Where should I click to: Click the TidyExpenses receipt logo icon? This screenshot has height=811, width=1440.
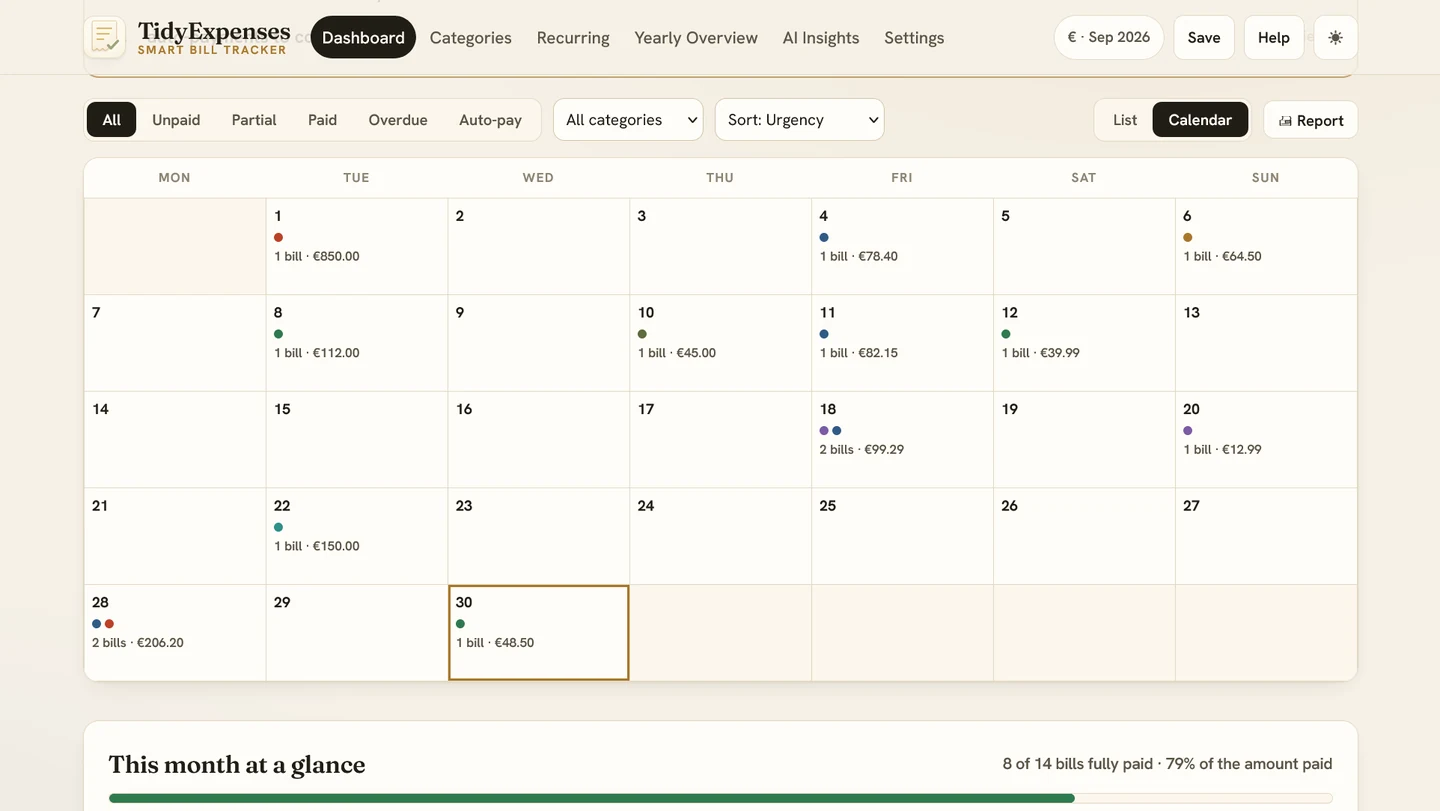[x=104, y=37]
